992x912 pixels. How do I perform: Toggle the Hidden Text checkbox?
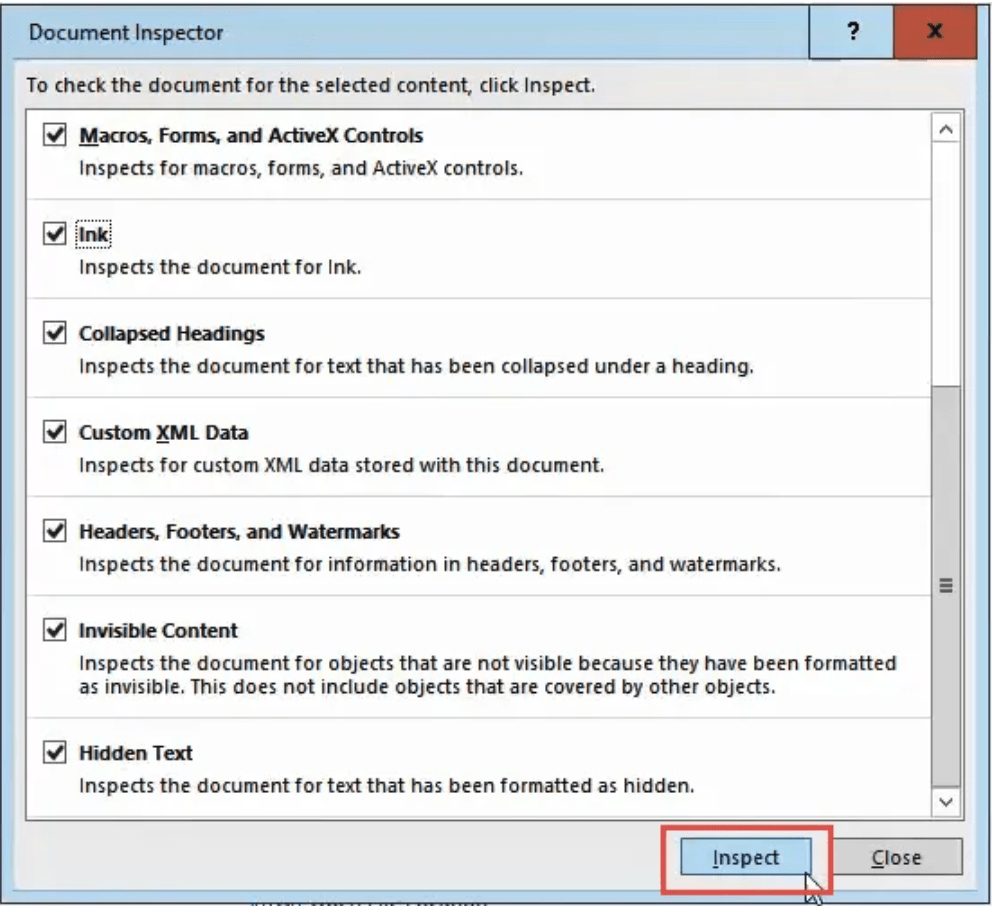click(x=54, y=753)
